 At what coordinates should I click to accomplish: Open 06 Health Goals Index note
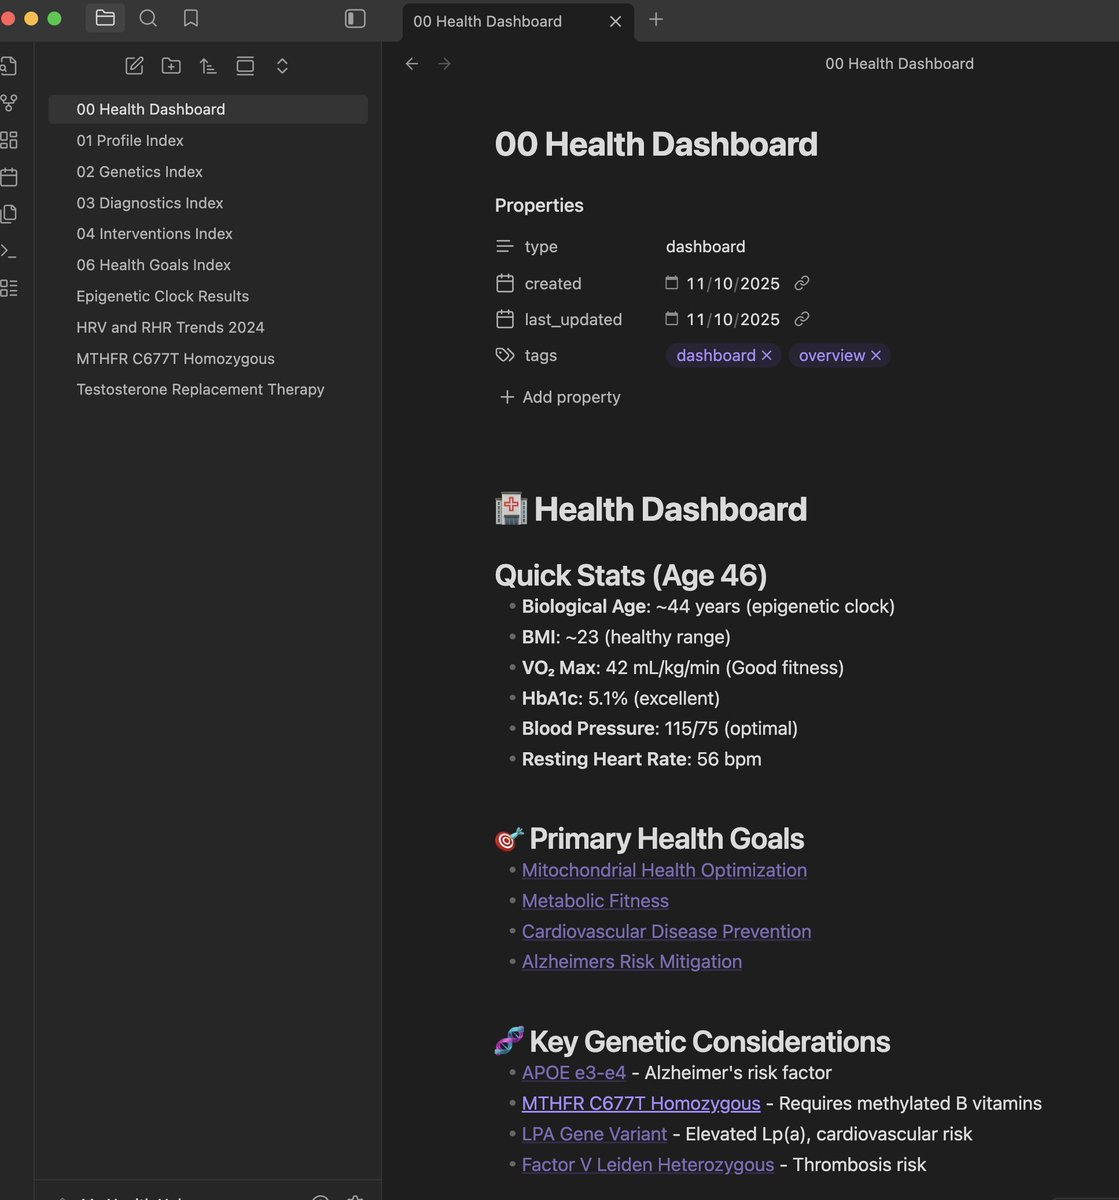point(153,264)
